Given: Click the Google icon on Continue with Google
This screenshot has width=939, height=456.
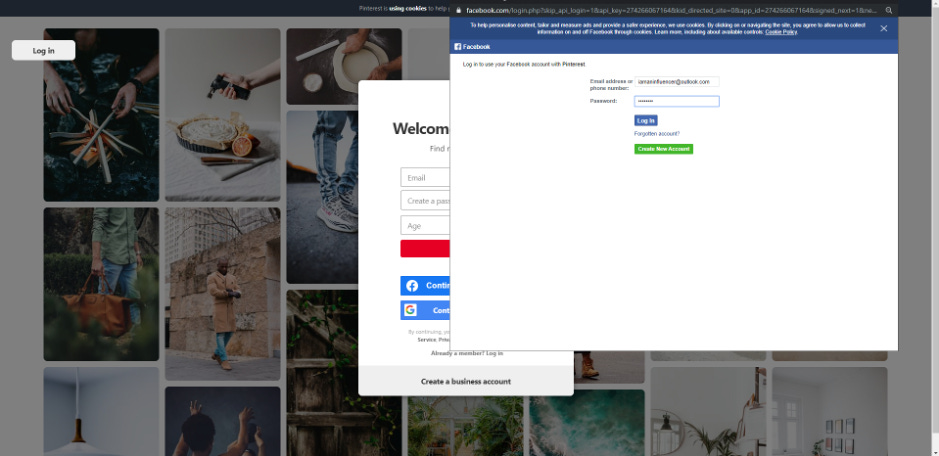Looking at the screenshot, I should point(410,310).
